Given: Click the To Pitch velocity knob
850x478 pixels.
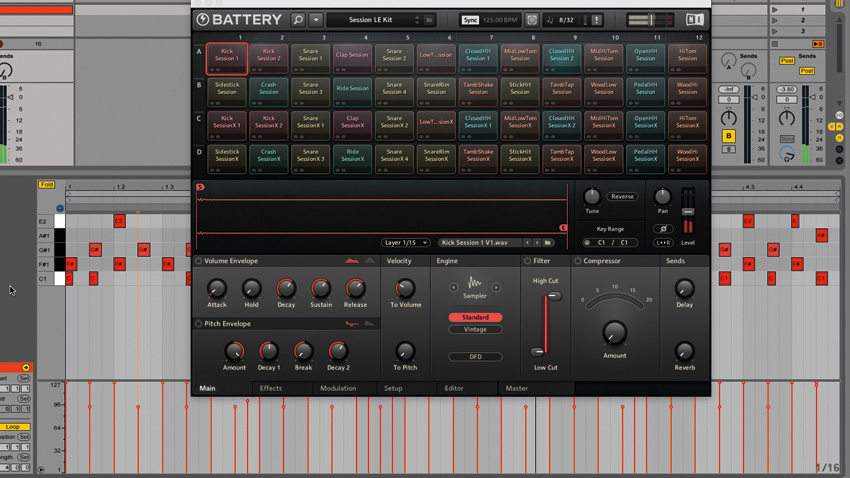Looking at the screenshot, I should tap(405, 351).
